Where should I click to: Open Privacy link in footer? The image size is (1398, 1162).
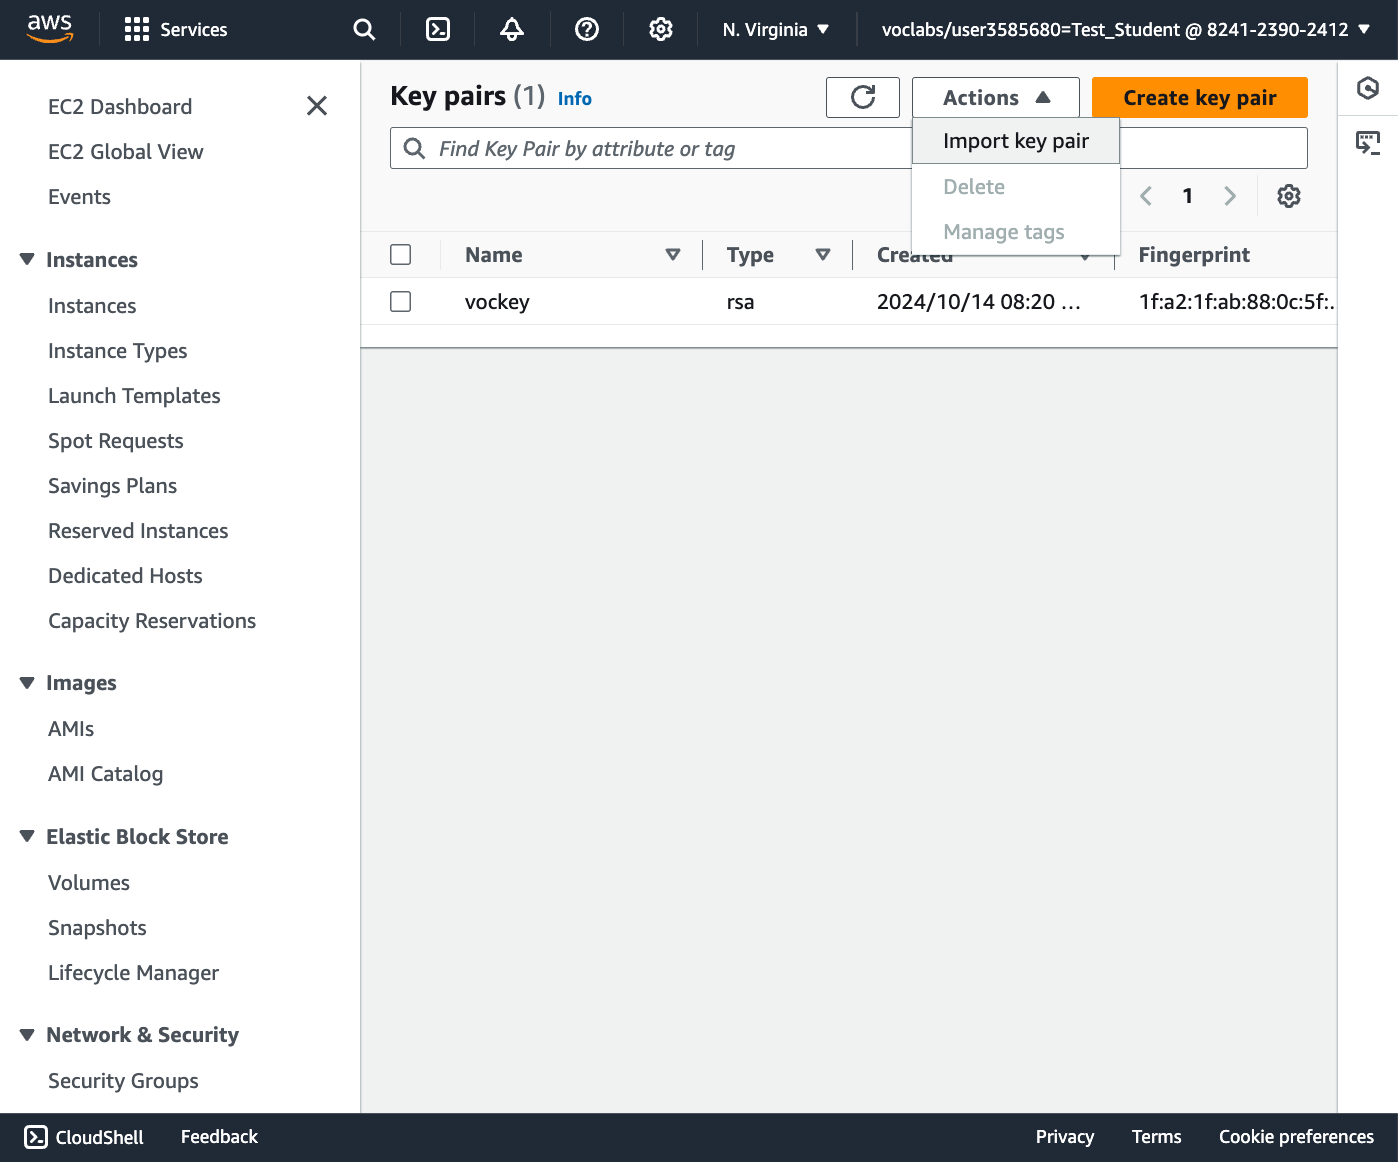tap(1065, 1137)
